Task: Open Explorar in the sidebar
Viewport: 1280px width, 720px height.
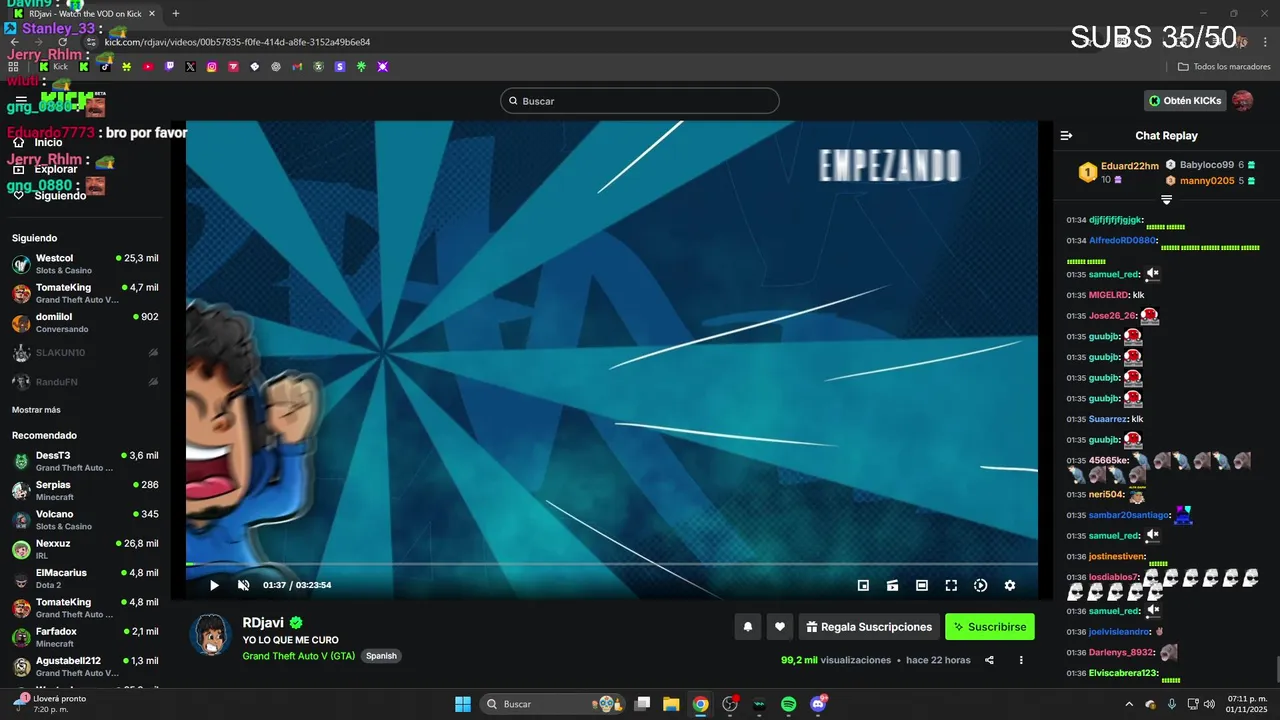Action: pos(55,169)
